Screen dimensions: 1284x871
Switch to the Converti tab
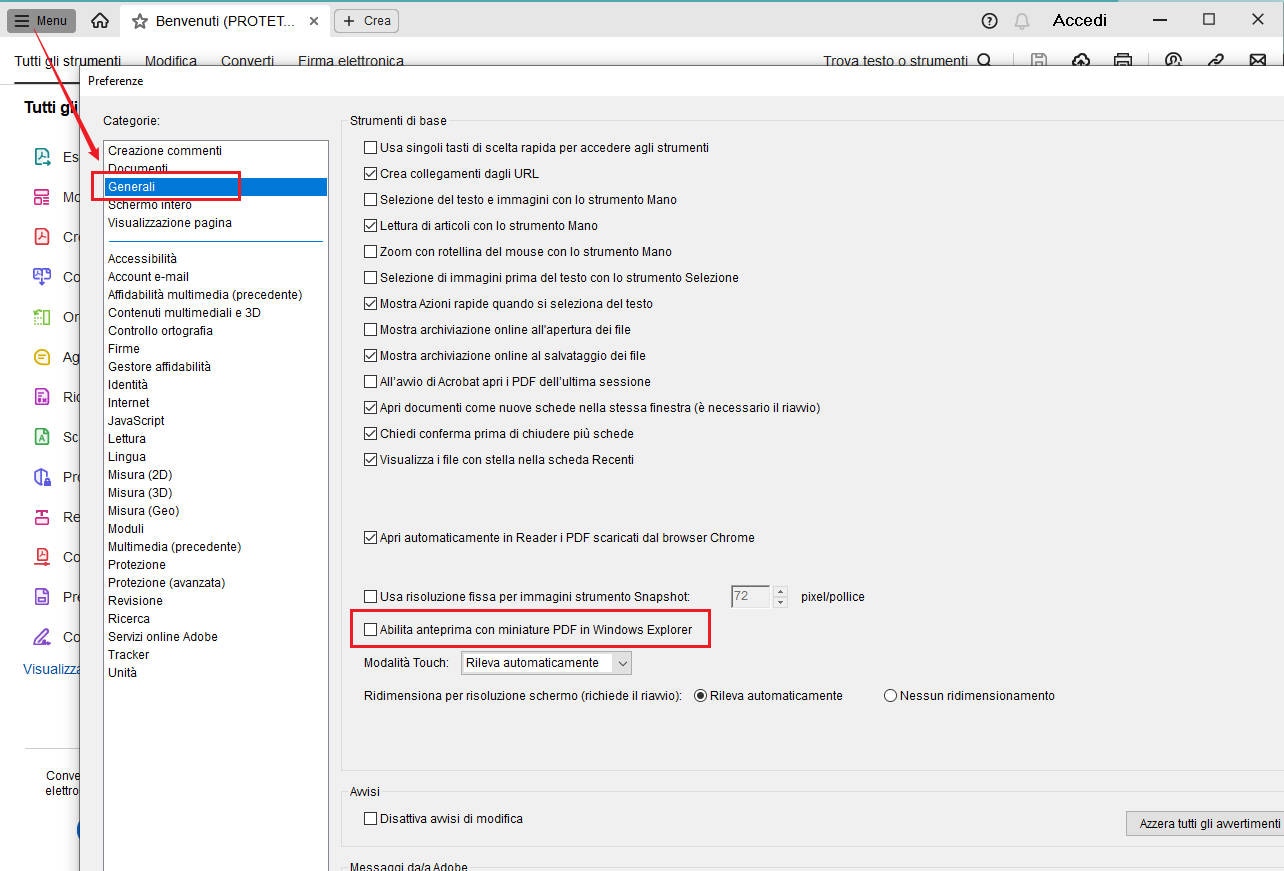[x=247, y=61]
